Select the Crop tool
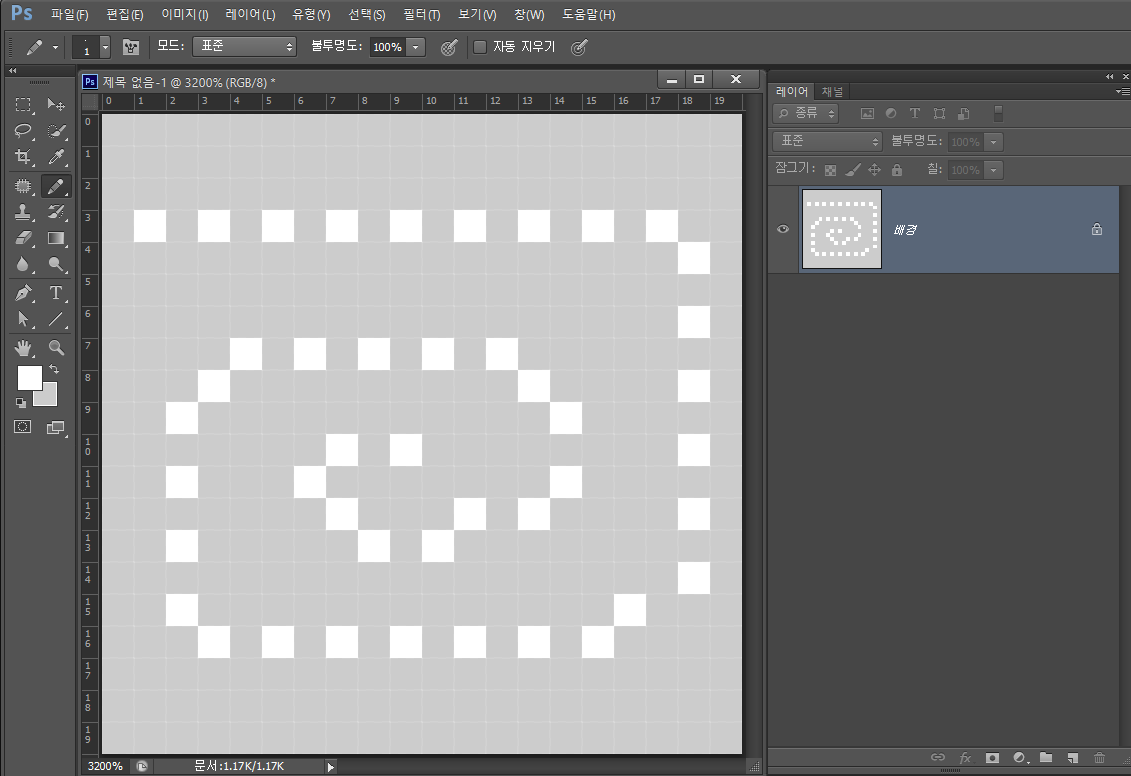This screenshot has width=1131, height=776. [x=23, y=156]
